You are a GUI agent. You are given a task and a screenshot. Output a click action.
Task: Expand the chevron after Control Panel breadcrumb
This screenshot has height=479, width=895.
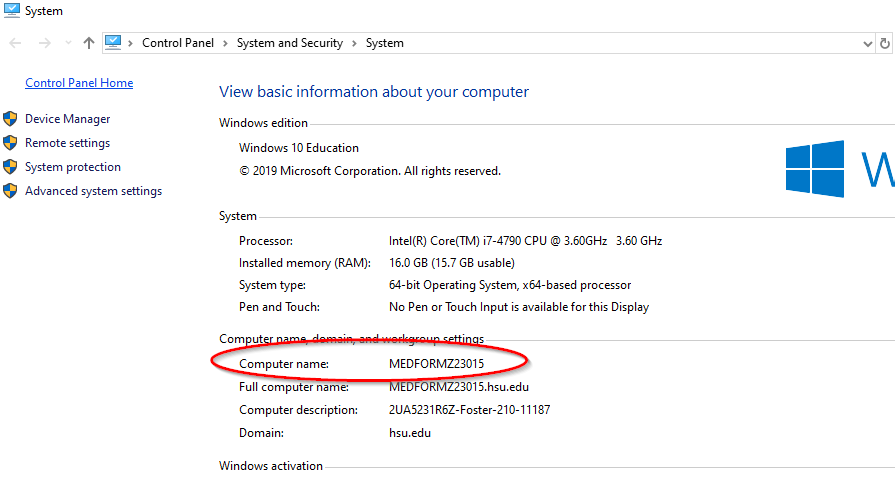(x=225, y=43)
